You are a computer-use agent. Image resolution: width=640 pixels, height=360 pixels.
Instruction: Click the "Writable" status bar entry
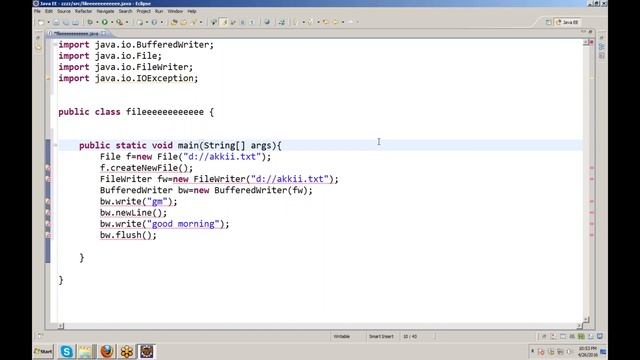pyautogui.click(x=342, y=336)
